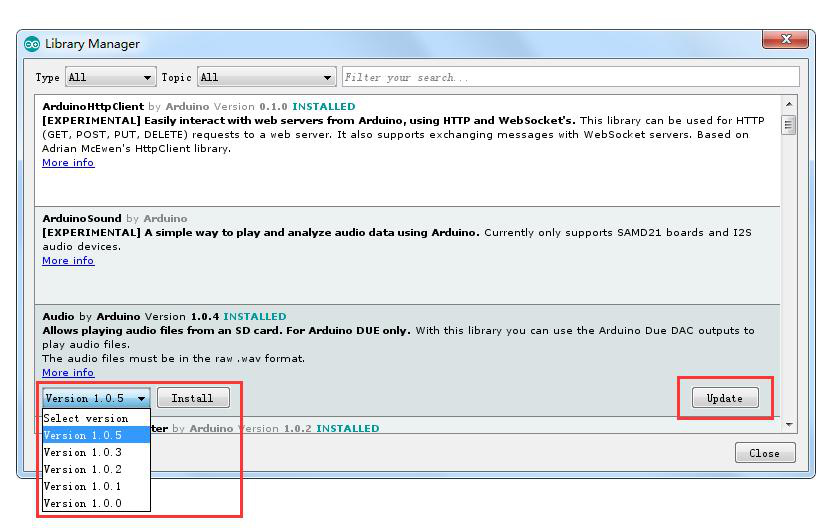Click the scrollbar up arrow
The width and height of the screenshot is (836, 528).
[789, 104]
